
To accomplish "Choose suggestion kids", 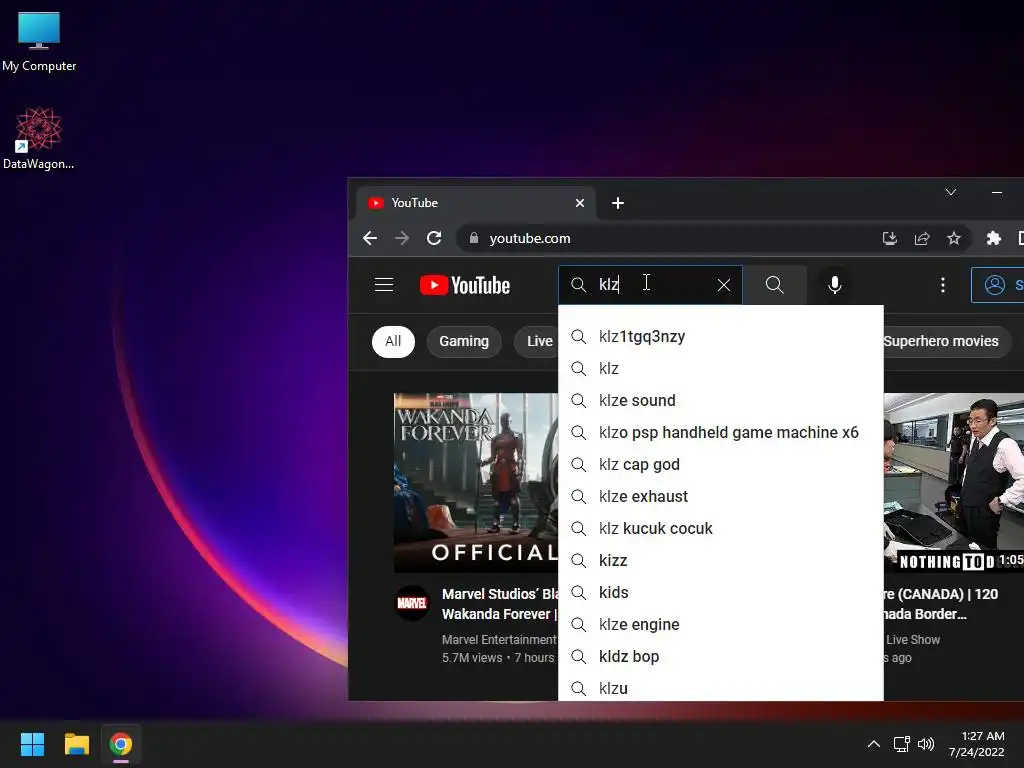I will (721, 592).
